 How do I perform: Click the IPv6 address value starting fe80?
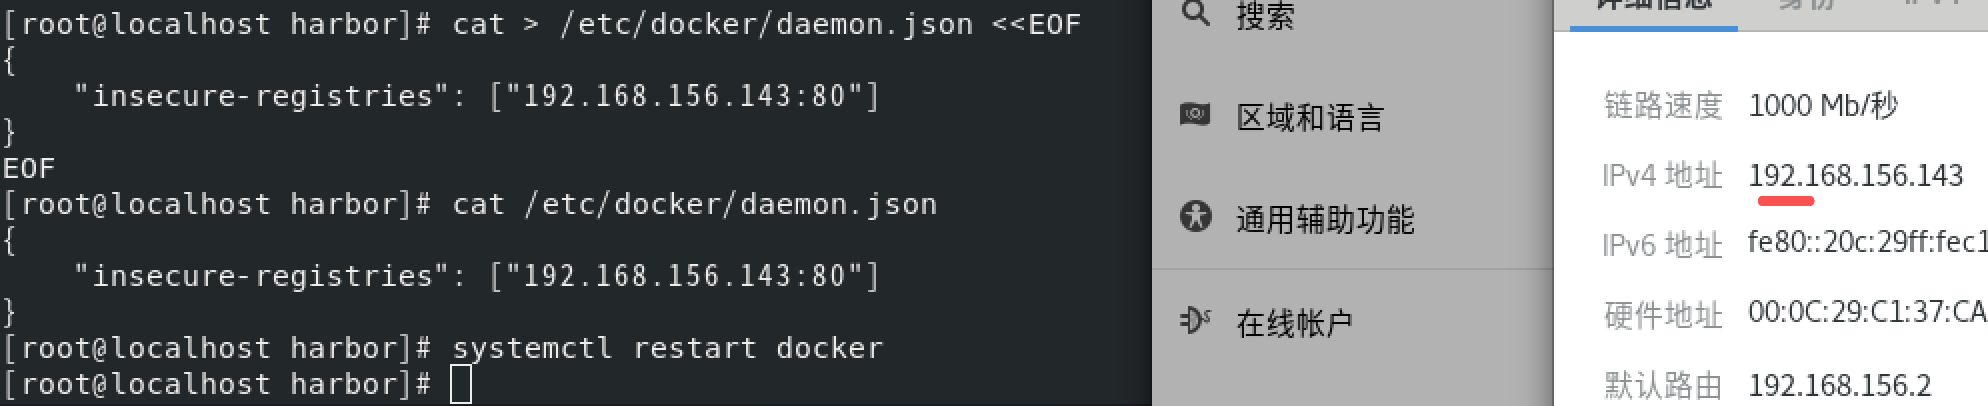(1866, 242)
